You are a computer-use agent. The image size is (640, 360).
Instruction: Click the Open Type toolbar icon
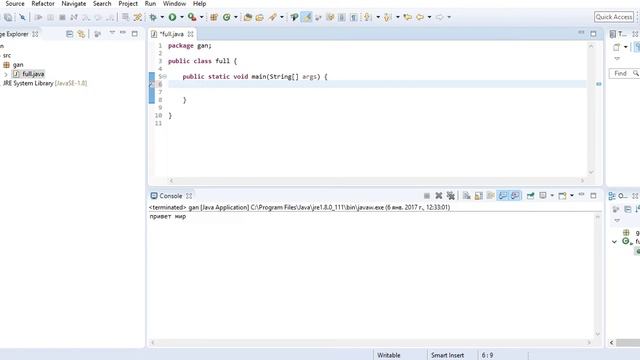click(x=247, y=17)
